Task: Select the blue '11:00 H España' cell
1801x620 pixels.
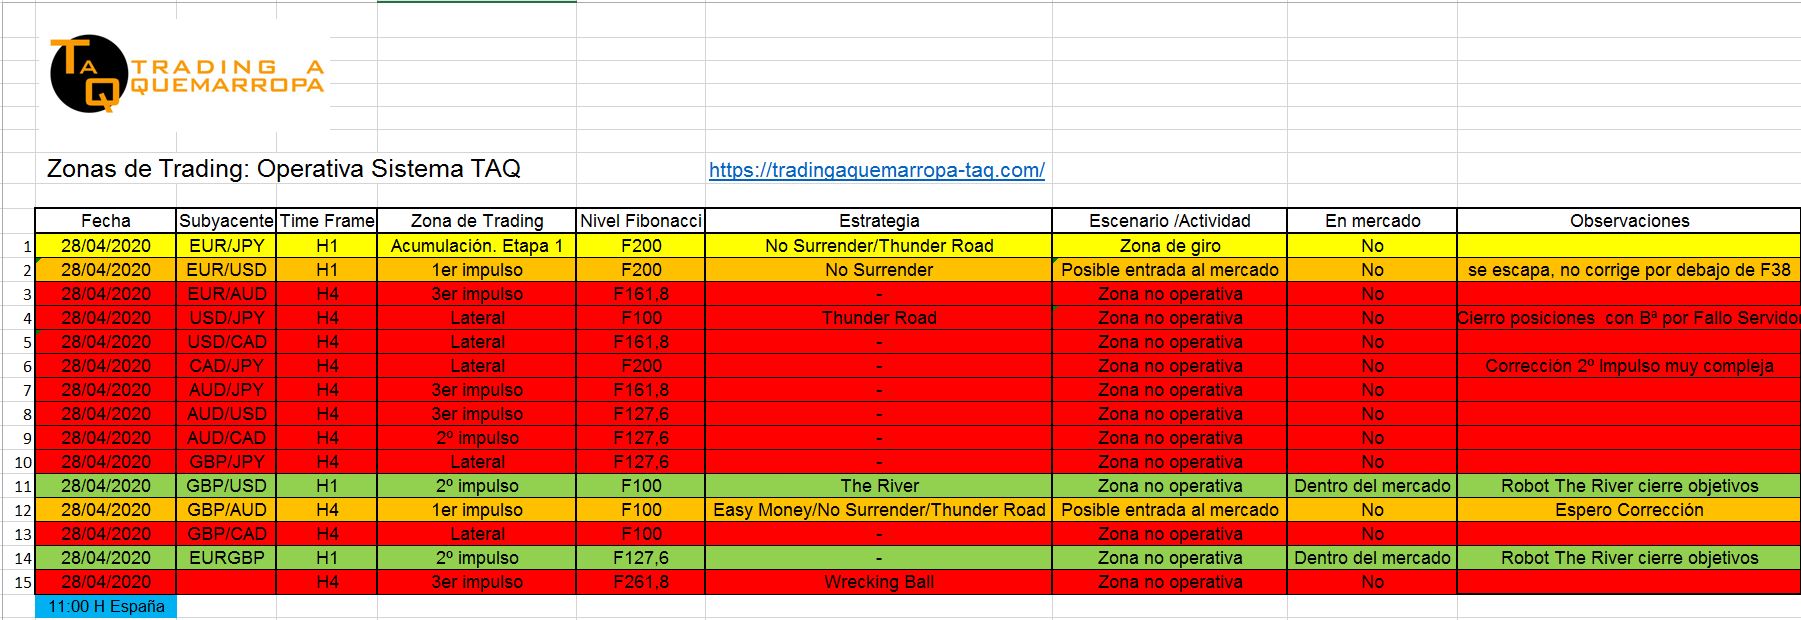Action: pyautogui.click(x=106, y=606)
